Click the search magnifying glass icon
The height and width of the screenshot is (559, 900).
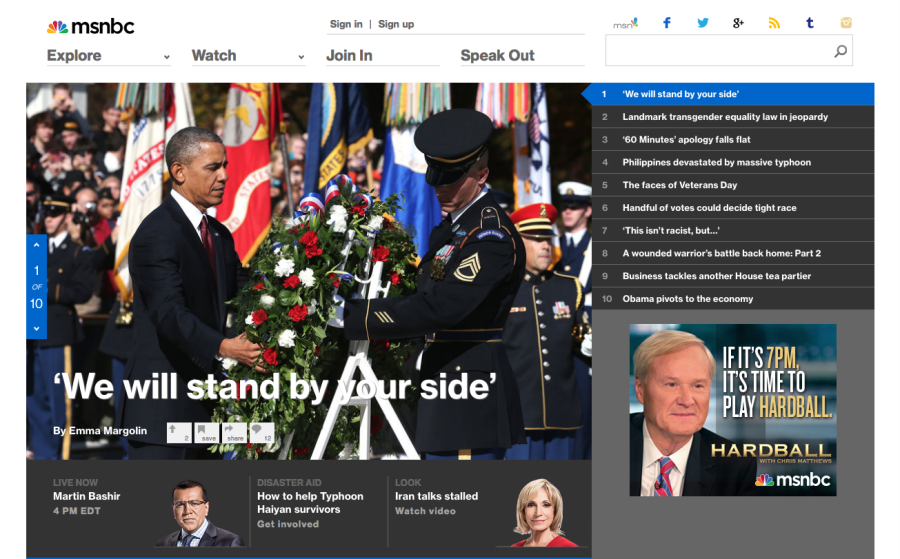click(840, 51)
